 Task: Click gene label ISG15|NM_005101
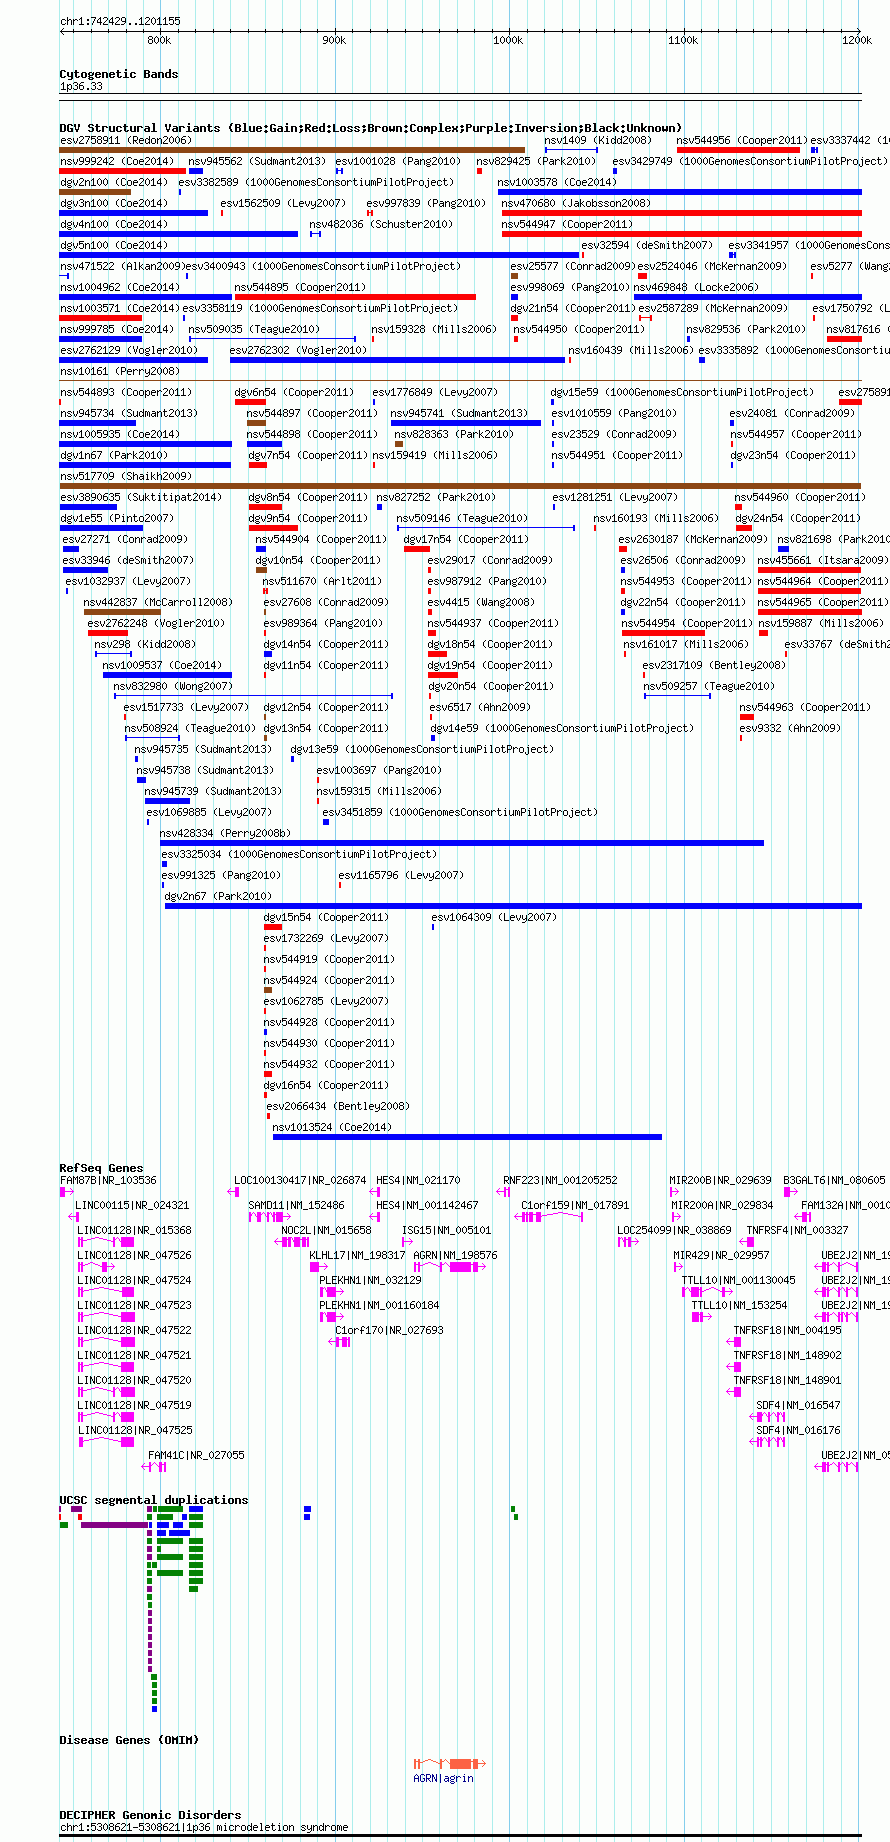click(x=447, y=1230)
